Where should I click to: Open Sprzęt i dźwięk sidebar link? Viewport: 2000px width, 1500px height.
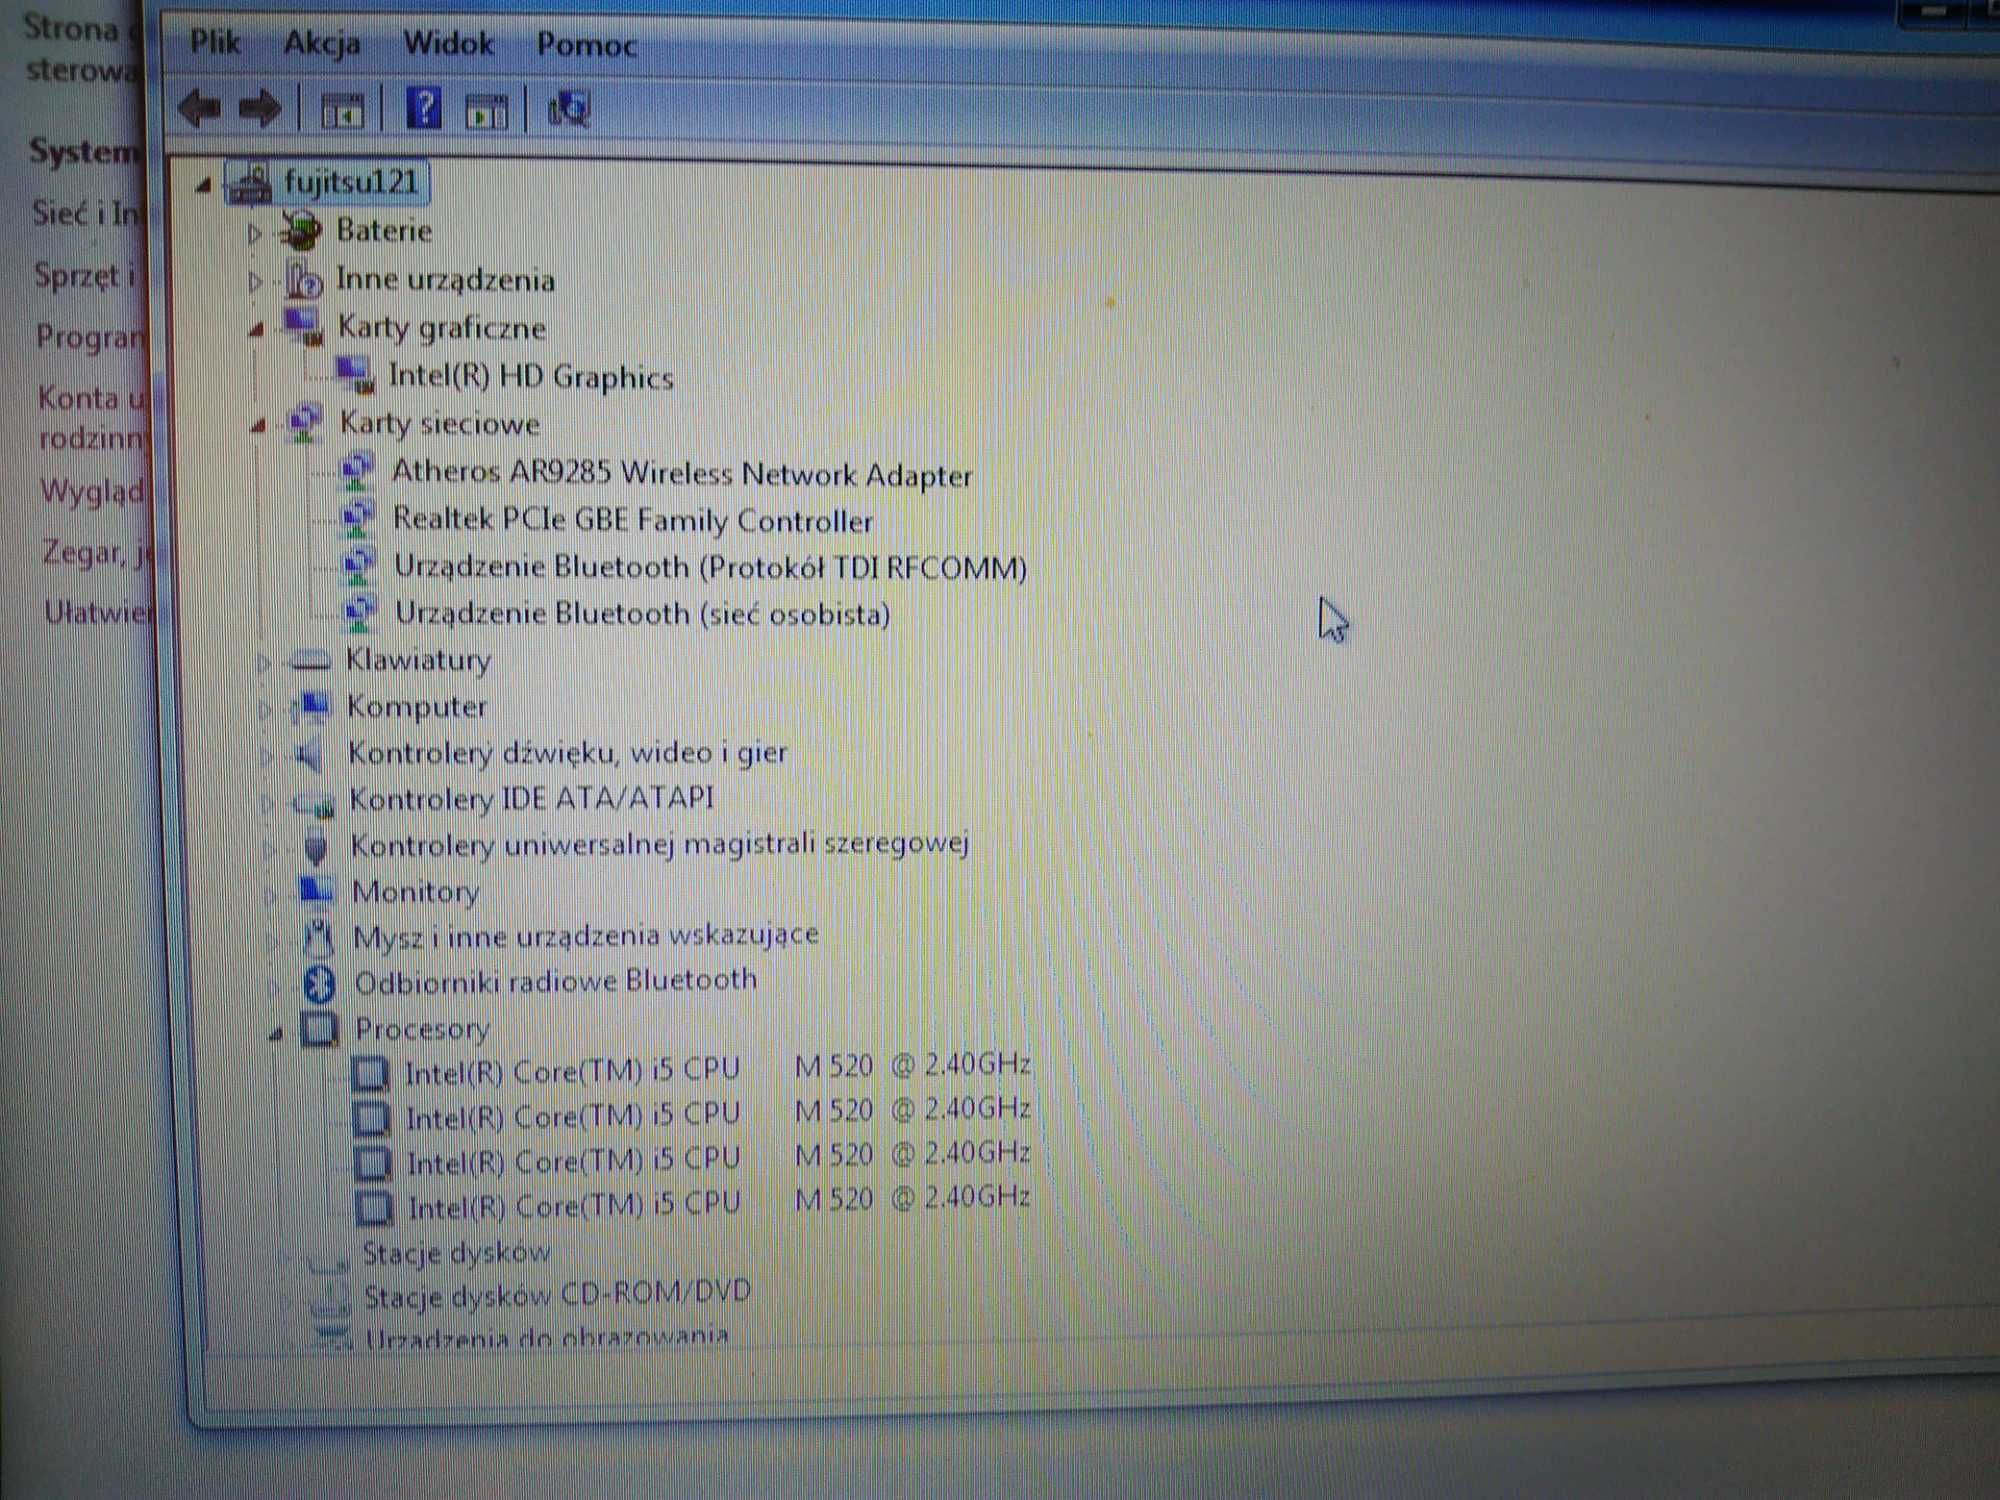pyautogui.click(x=85, y=275)
